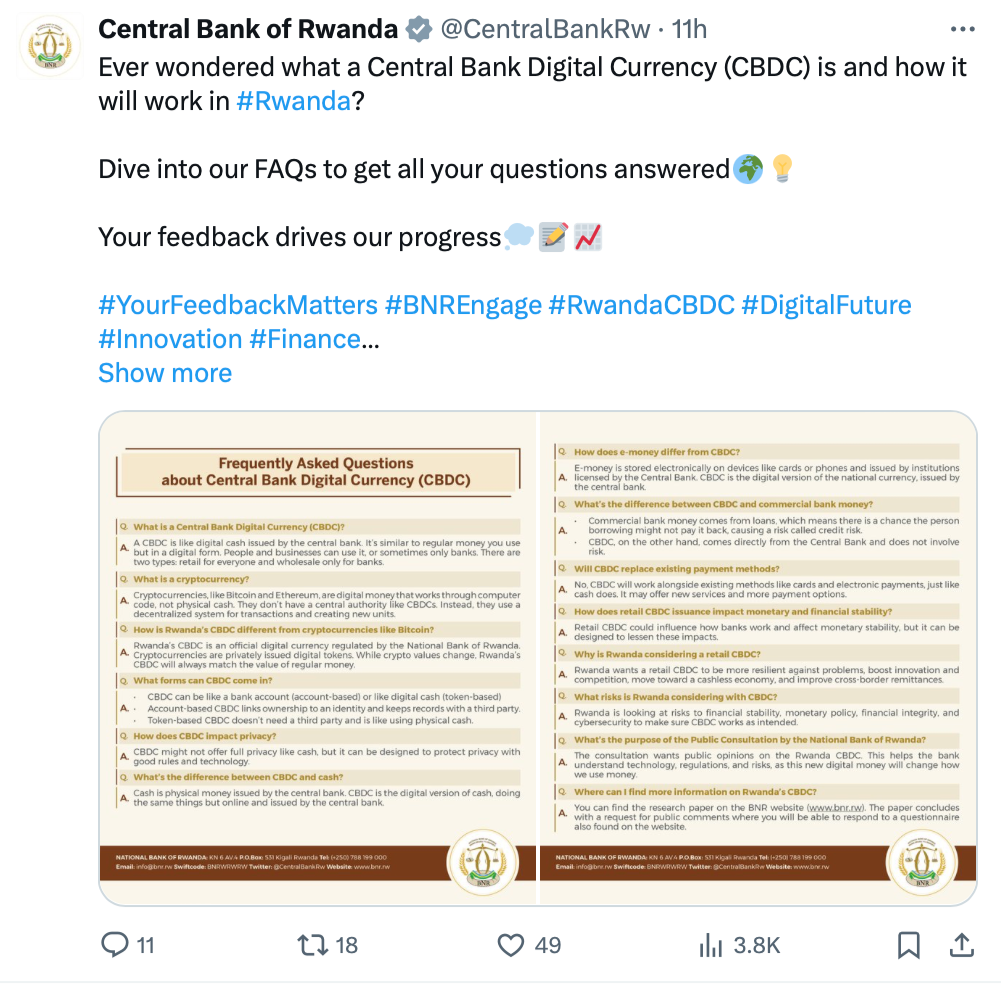Open the three-dot more options menu
The width and height of the screenshot is (1001, 987).
pyautogui.click(x=963, y=29)
